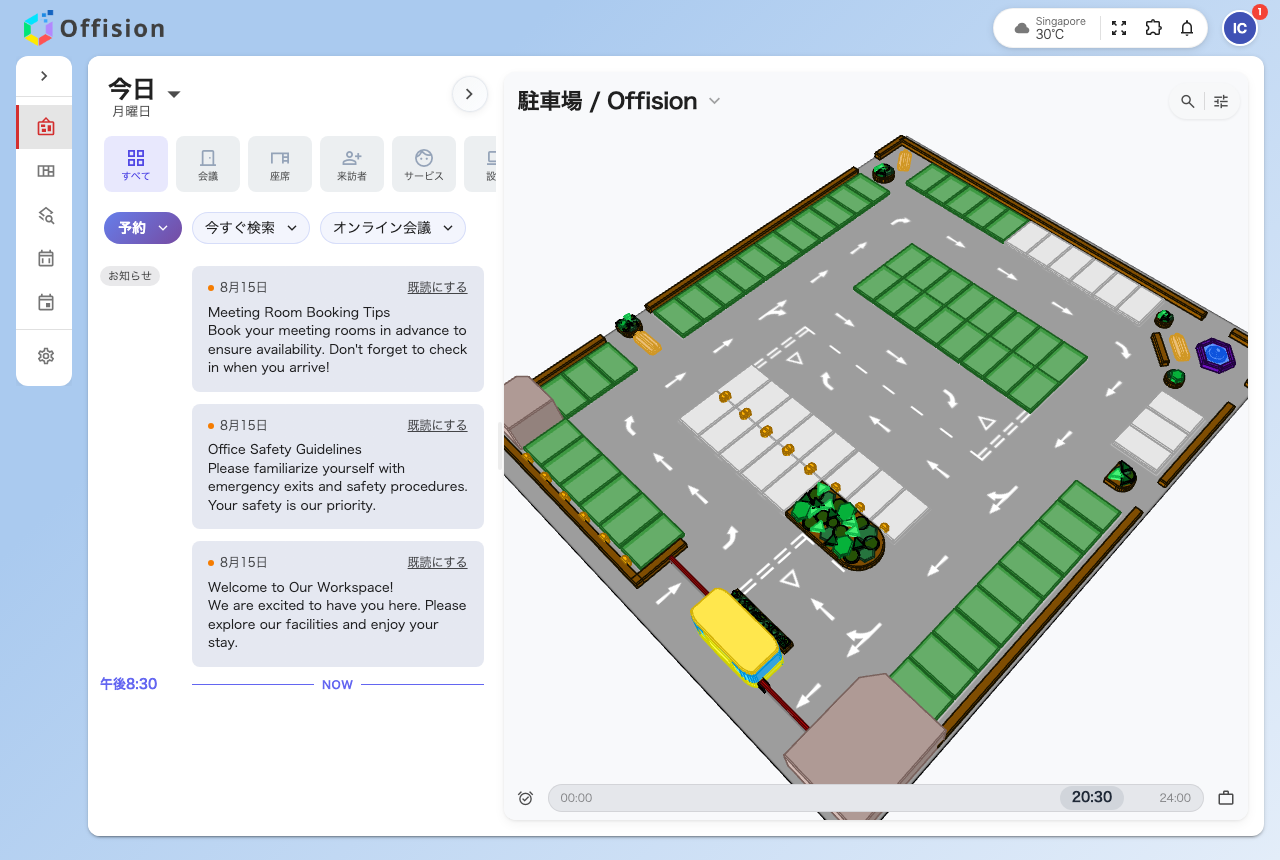This screenshot has width=1280, height=860.
Task: Open the notifications bell
Action: click(1187, 28)
